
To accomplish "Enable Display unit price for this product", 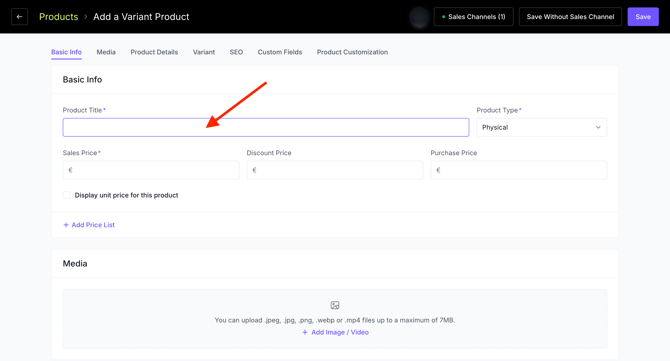I will point(67,195).
